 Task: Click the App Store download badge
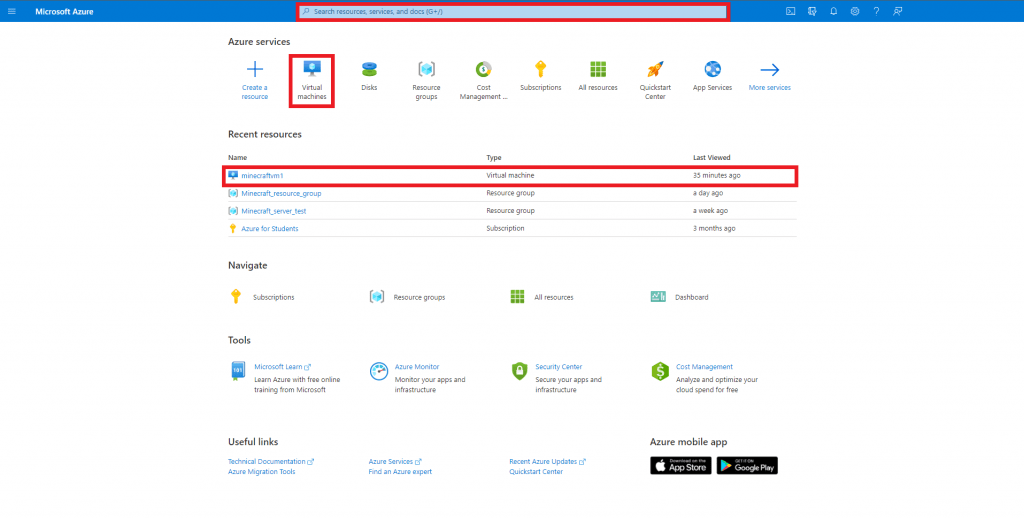pyautogui.click(x=681, y=465)
